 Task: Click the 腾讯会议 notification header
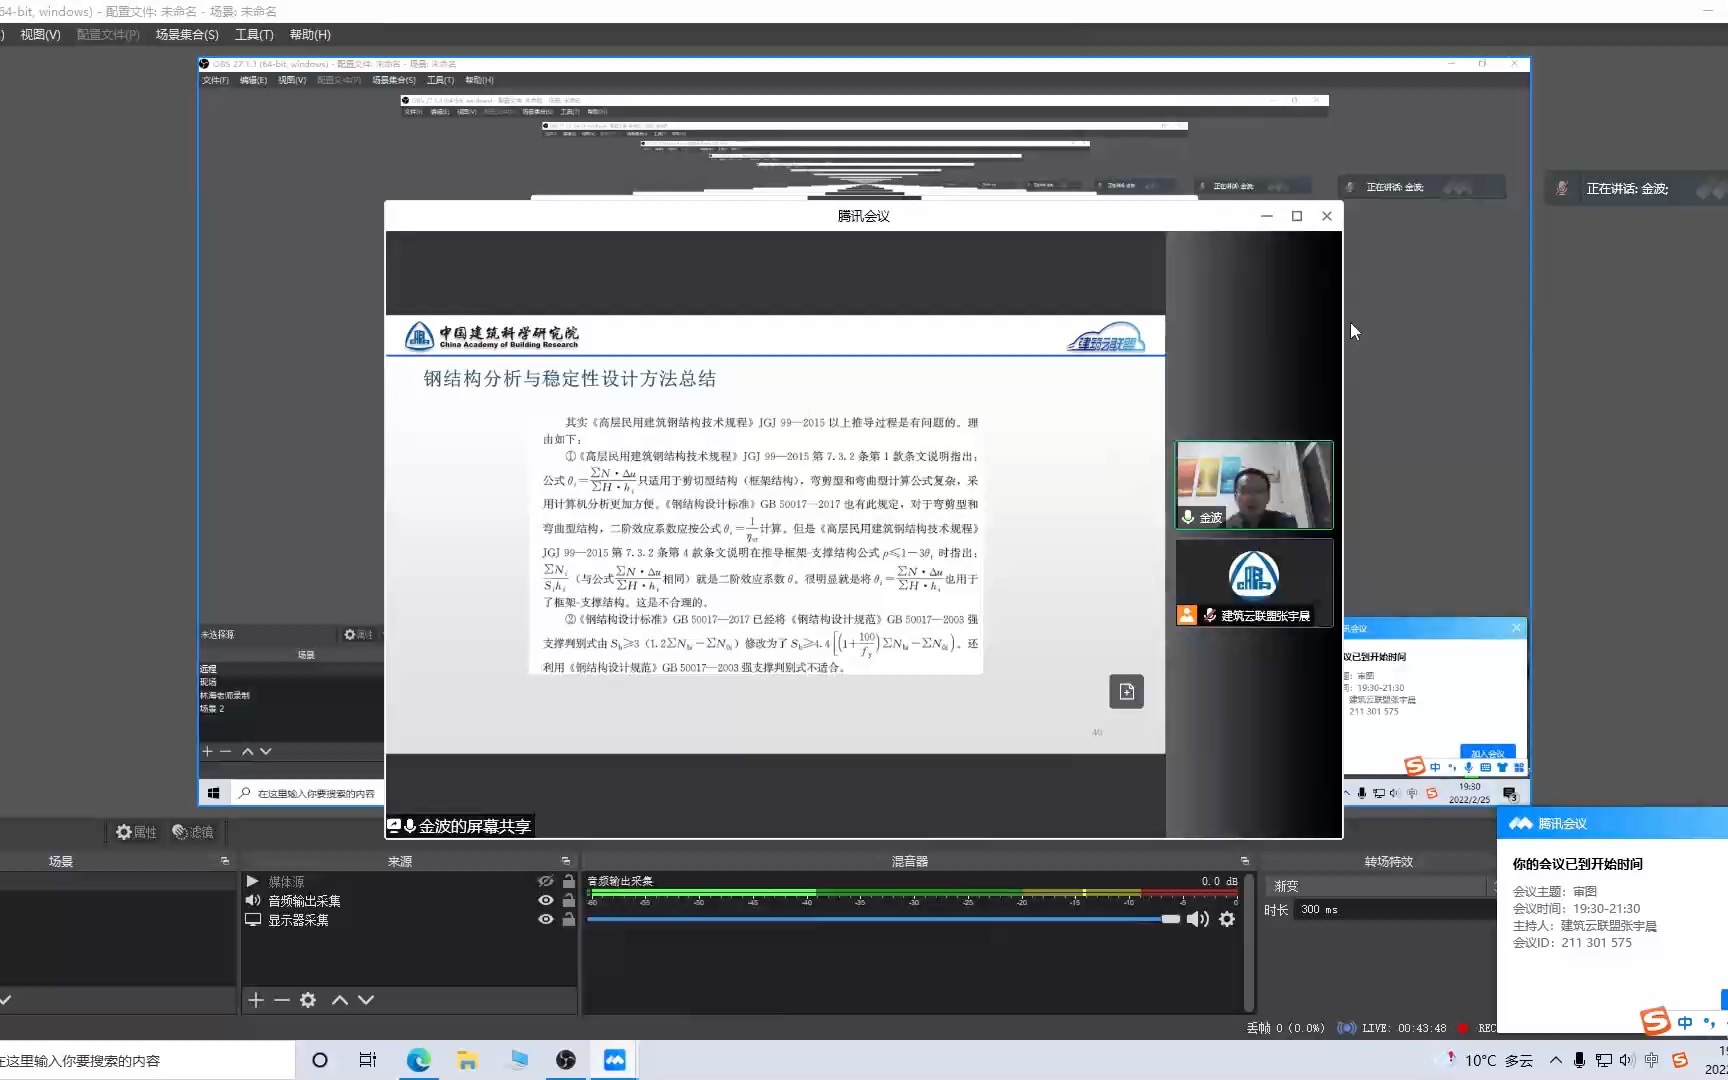[1612, 823]
